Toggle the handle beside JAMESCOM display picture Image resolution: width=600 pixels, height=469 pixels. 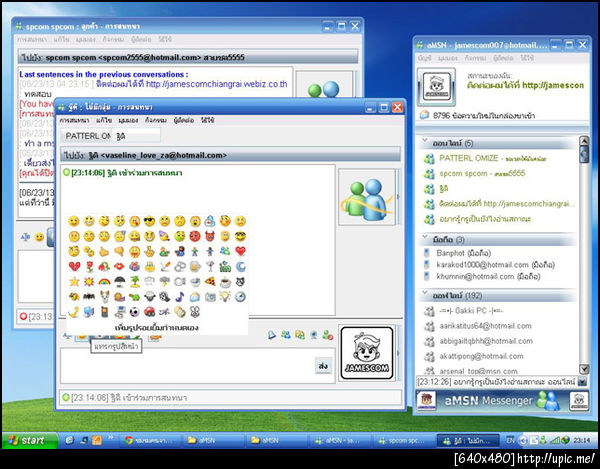398,353
